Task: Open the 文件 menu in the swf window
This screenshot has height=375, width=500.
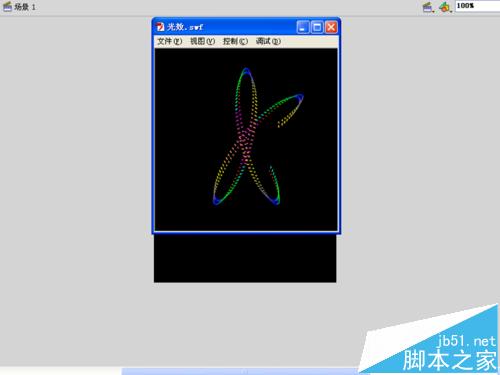Action: point(170,41)
